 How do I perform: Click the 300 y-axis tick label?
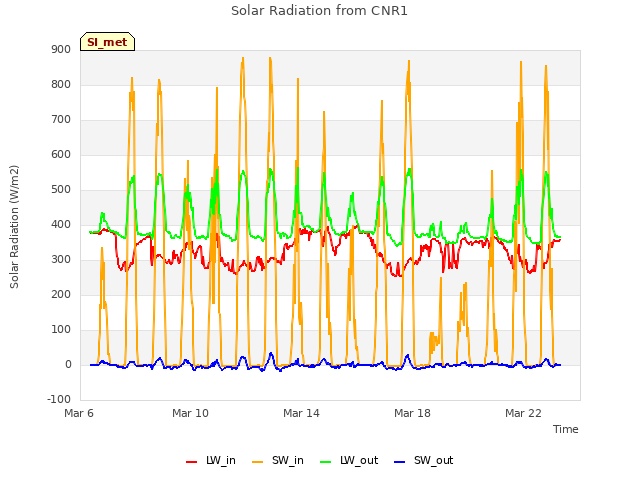pos(61,260)
